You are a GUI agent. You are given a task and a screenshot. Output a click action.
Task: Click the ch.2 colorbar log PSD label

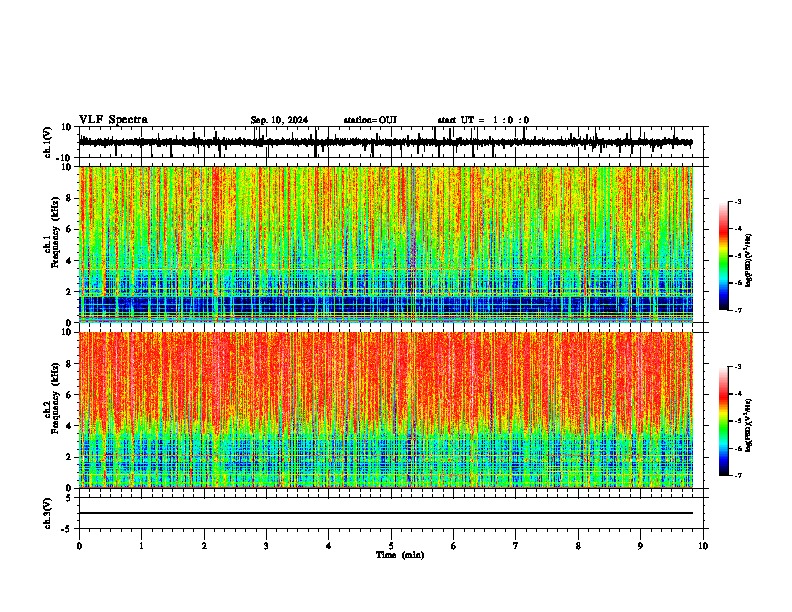[x=748, y=425]
